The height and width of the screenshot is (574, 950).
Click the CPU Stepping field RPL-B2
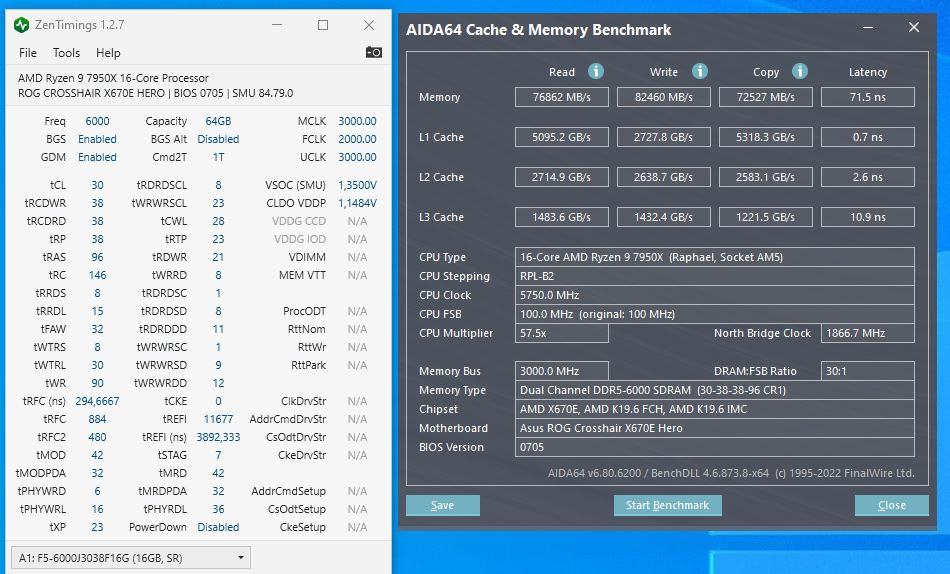(714, 276)
